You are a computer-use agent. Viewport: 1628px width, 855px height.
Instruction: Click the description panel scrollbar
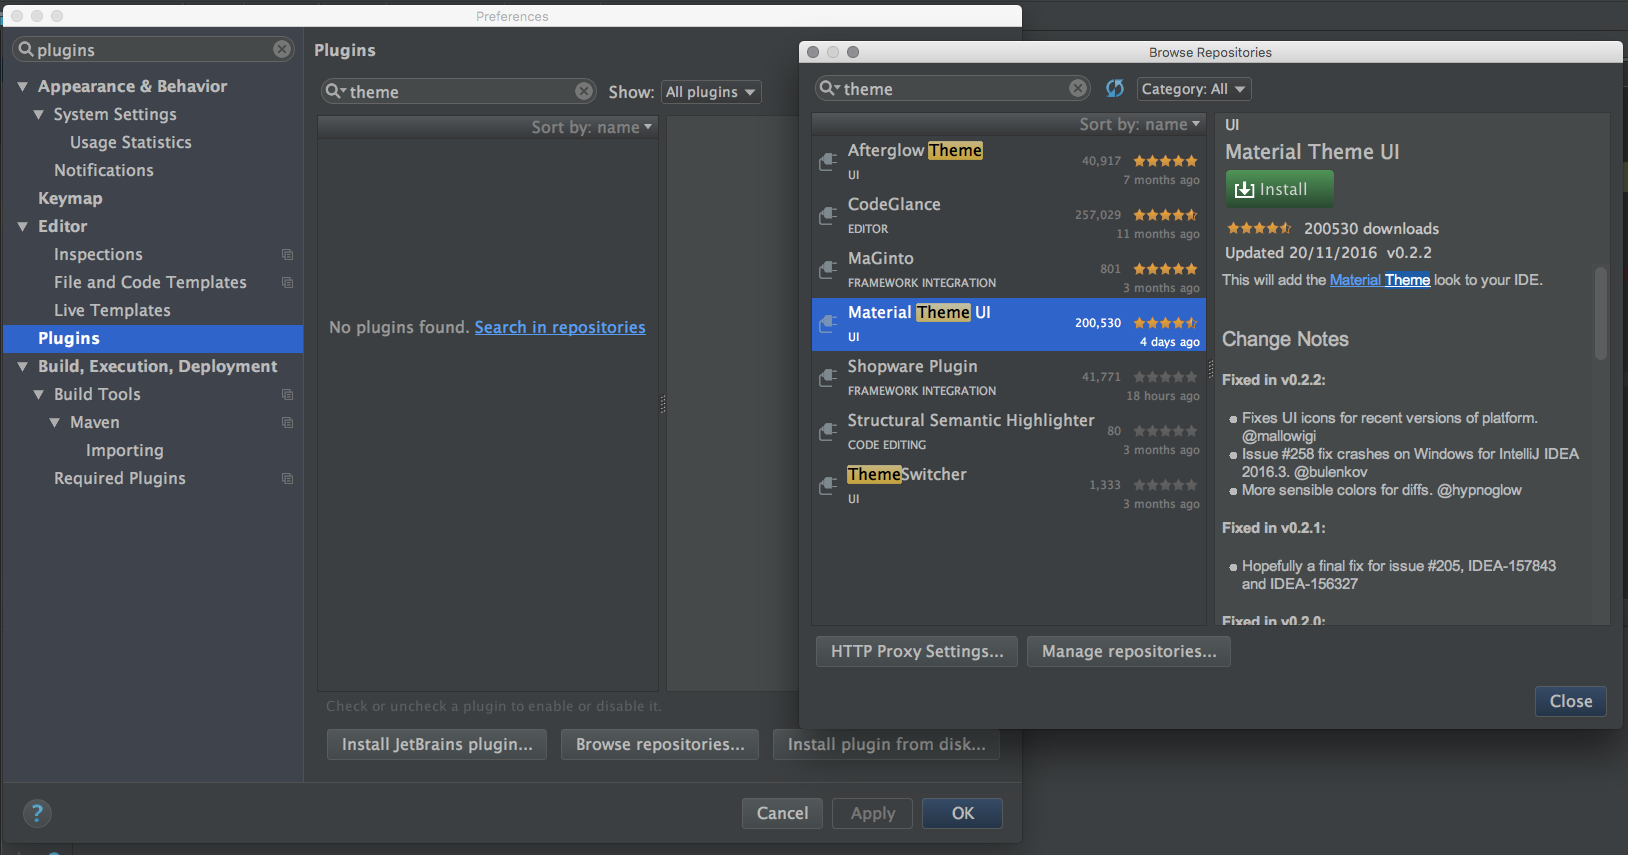(x=1601, y=313)
